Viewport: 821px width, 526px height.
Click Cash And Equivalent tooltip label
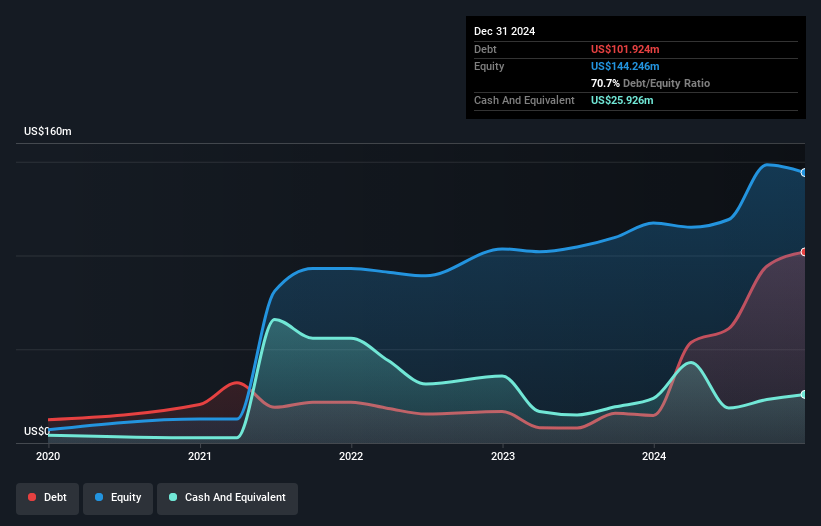[524, 100]
